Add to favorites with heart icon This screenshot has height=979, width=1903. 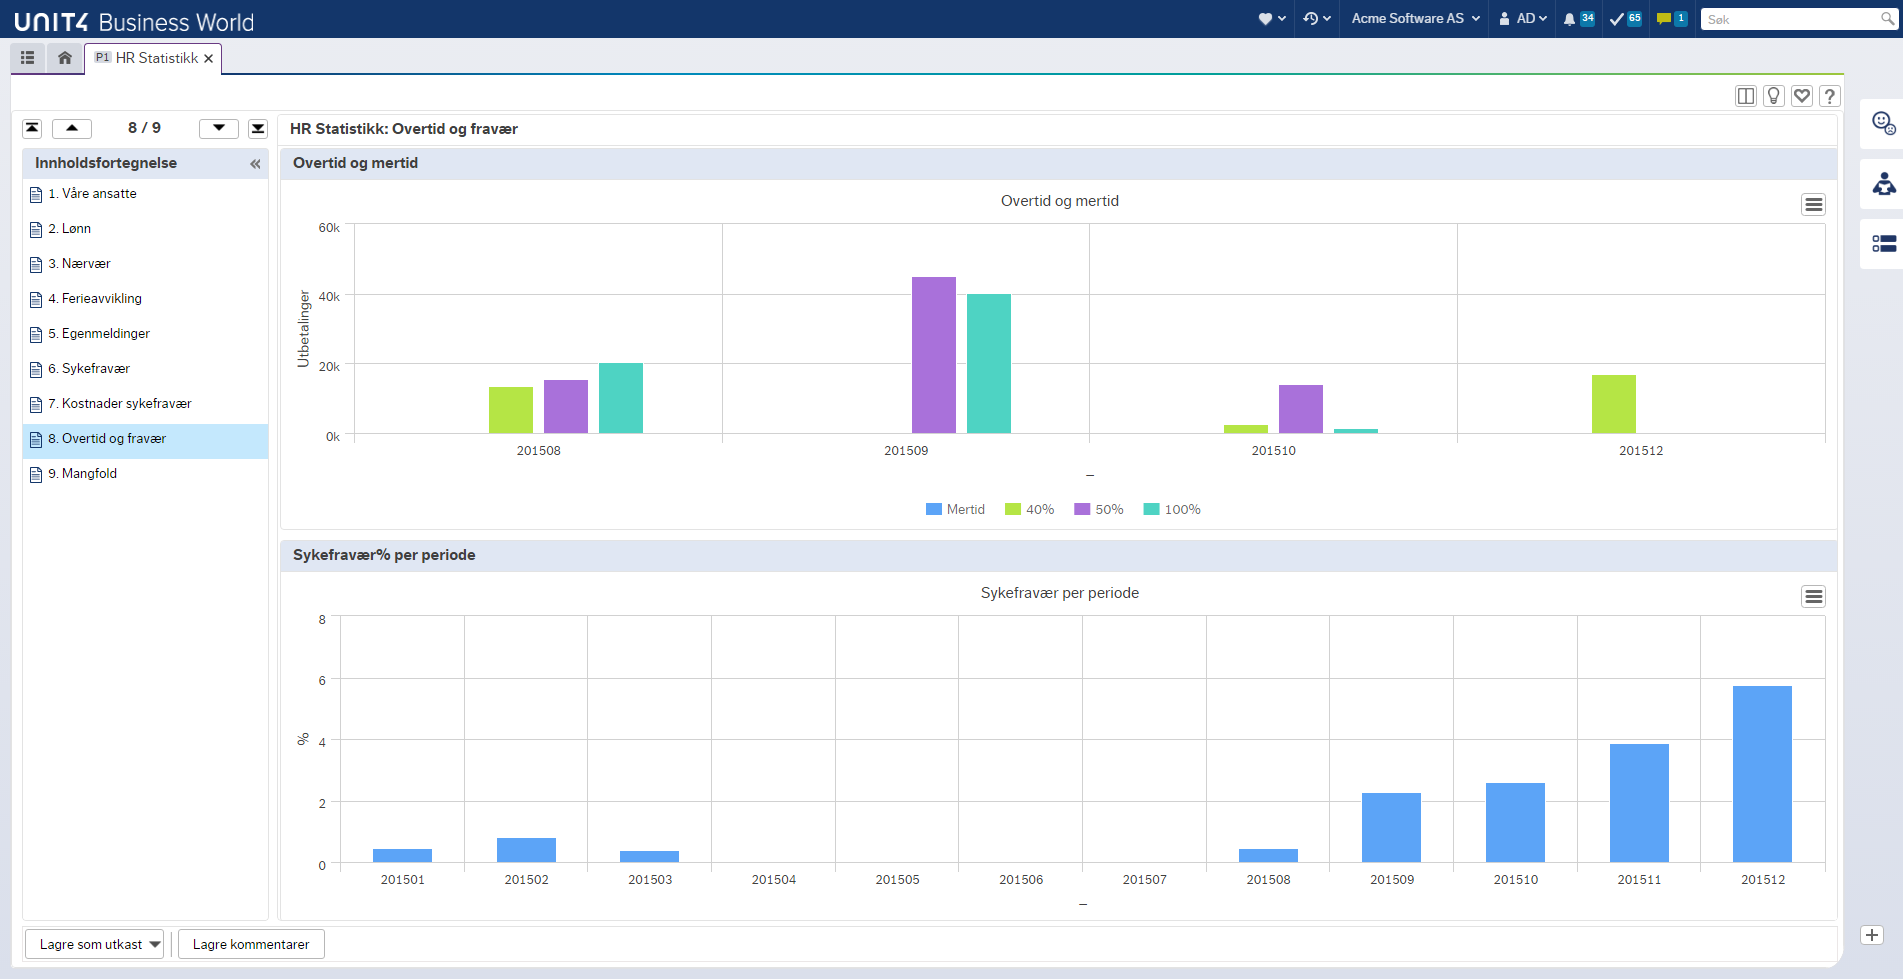[1802, 96]
